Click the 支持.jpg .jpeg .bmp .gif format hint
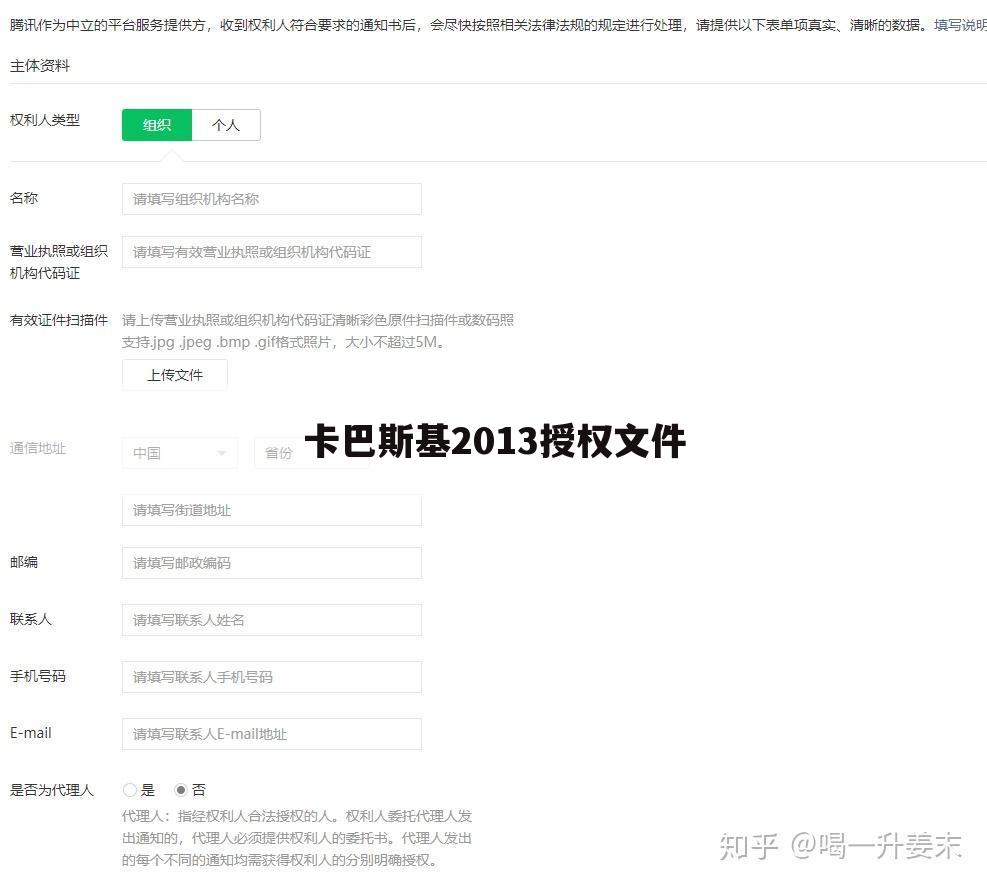The height and width of the screenshot is (886, 987). (x=283, y=342)
